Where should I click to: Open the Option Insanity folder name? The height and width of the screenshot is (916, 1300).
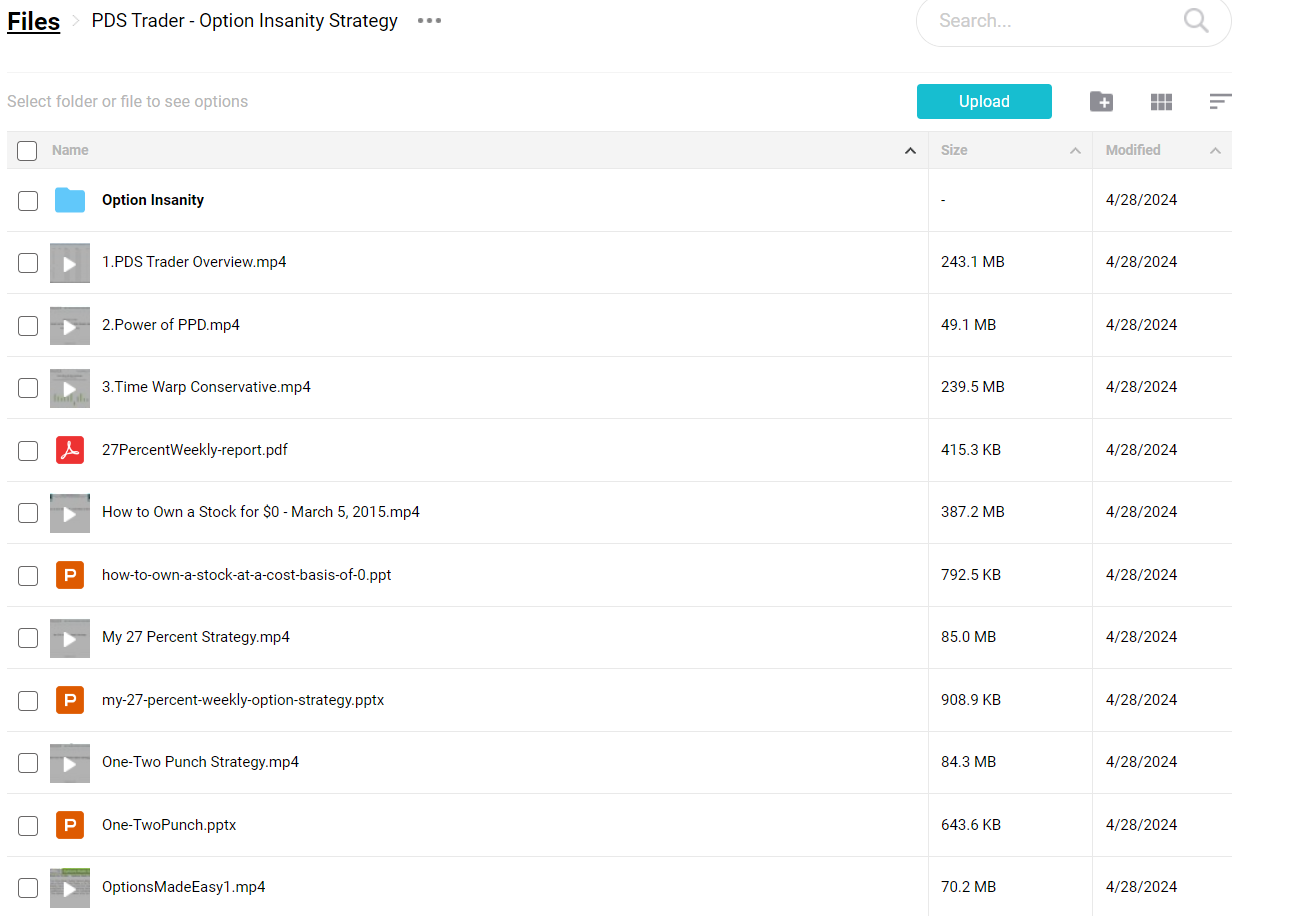coord(153,200)
